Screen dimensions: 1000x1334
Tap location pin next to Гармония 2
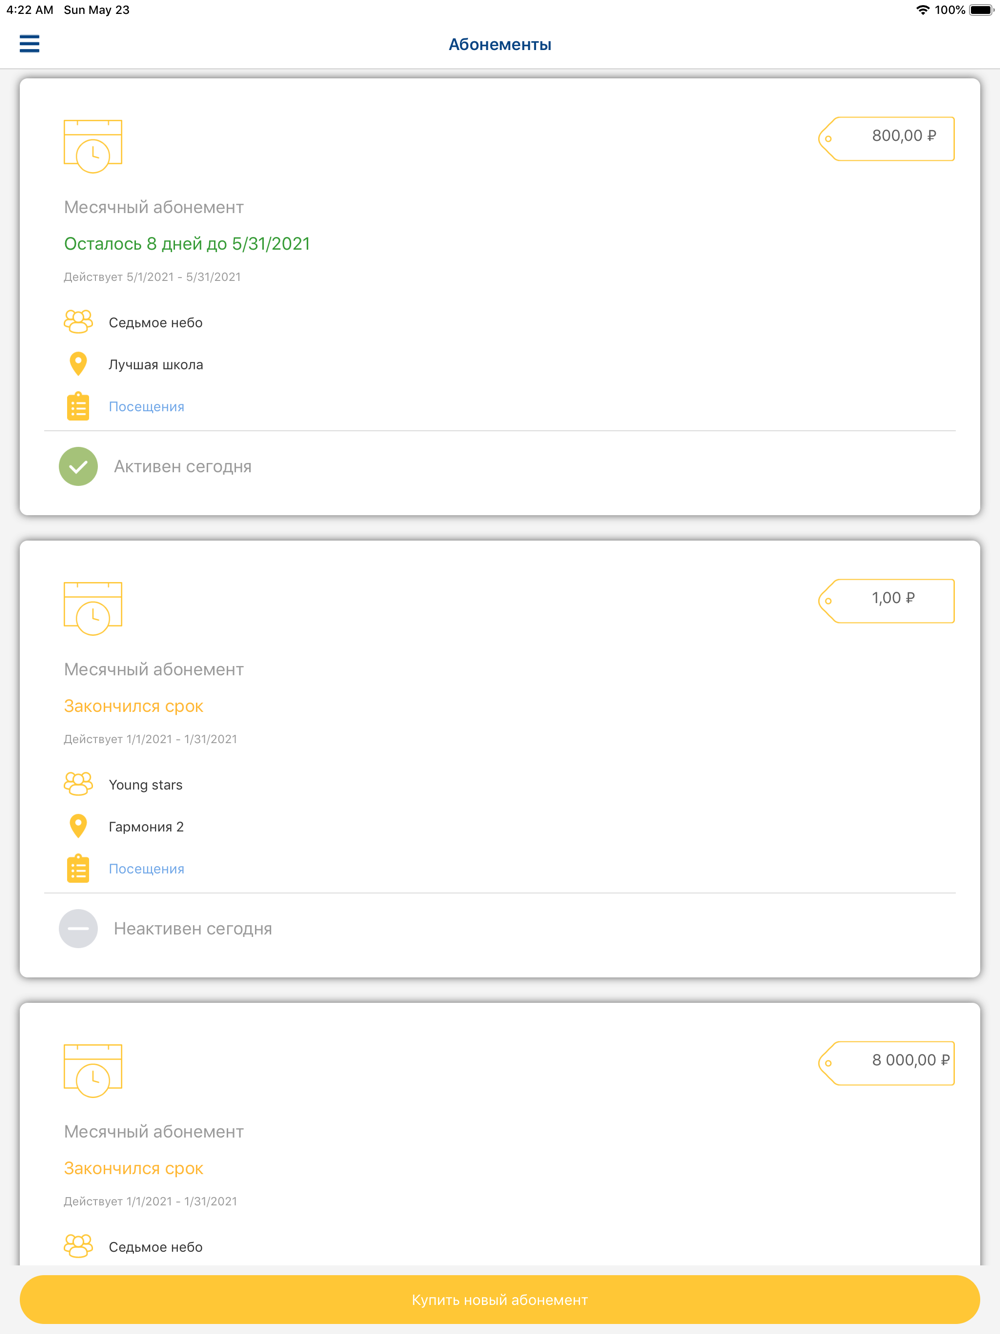(x=78, y=826)
